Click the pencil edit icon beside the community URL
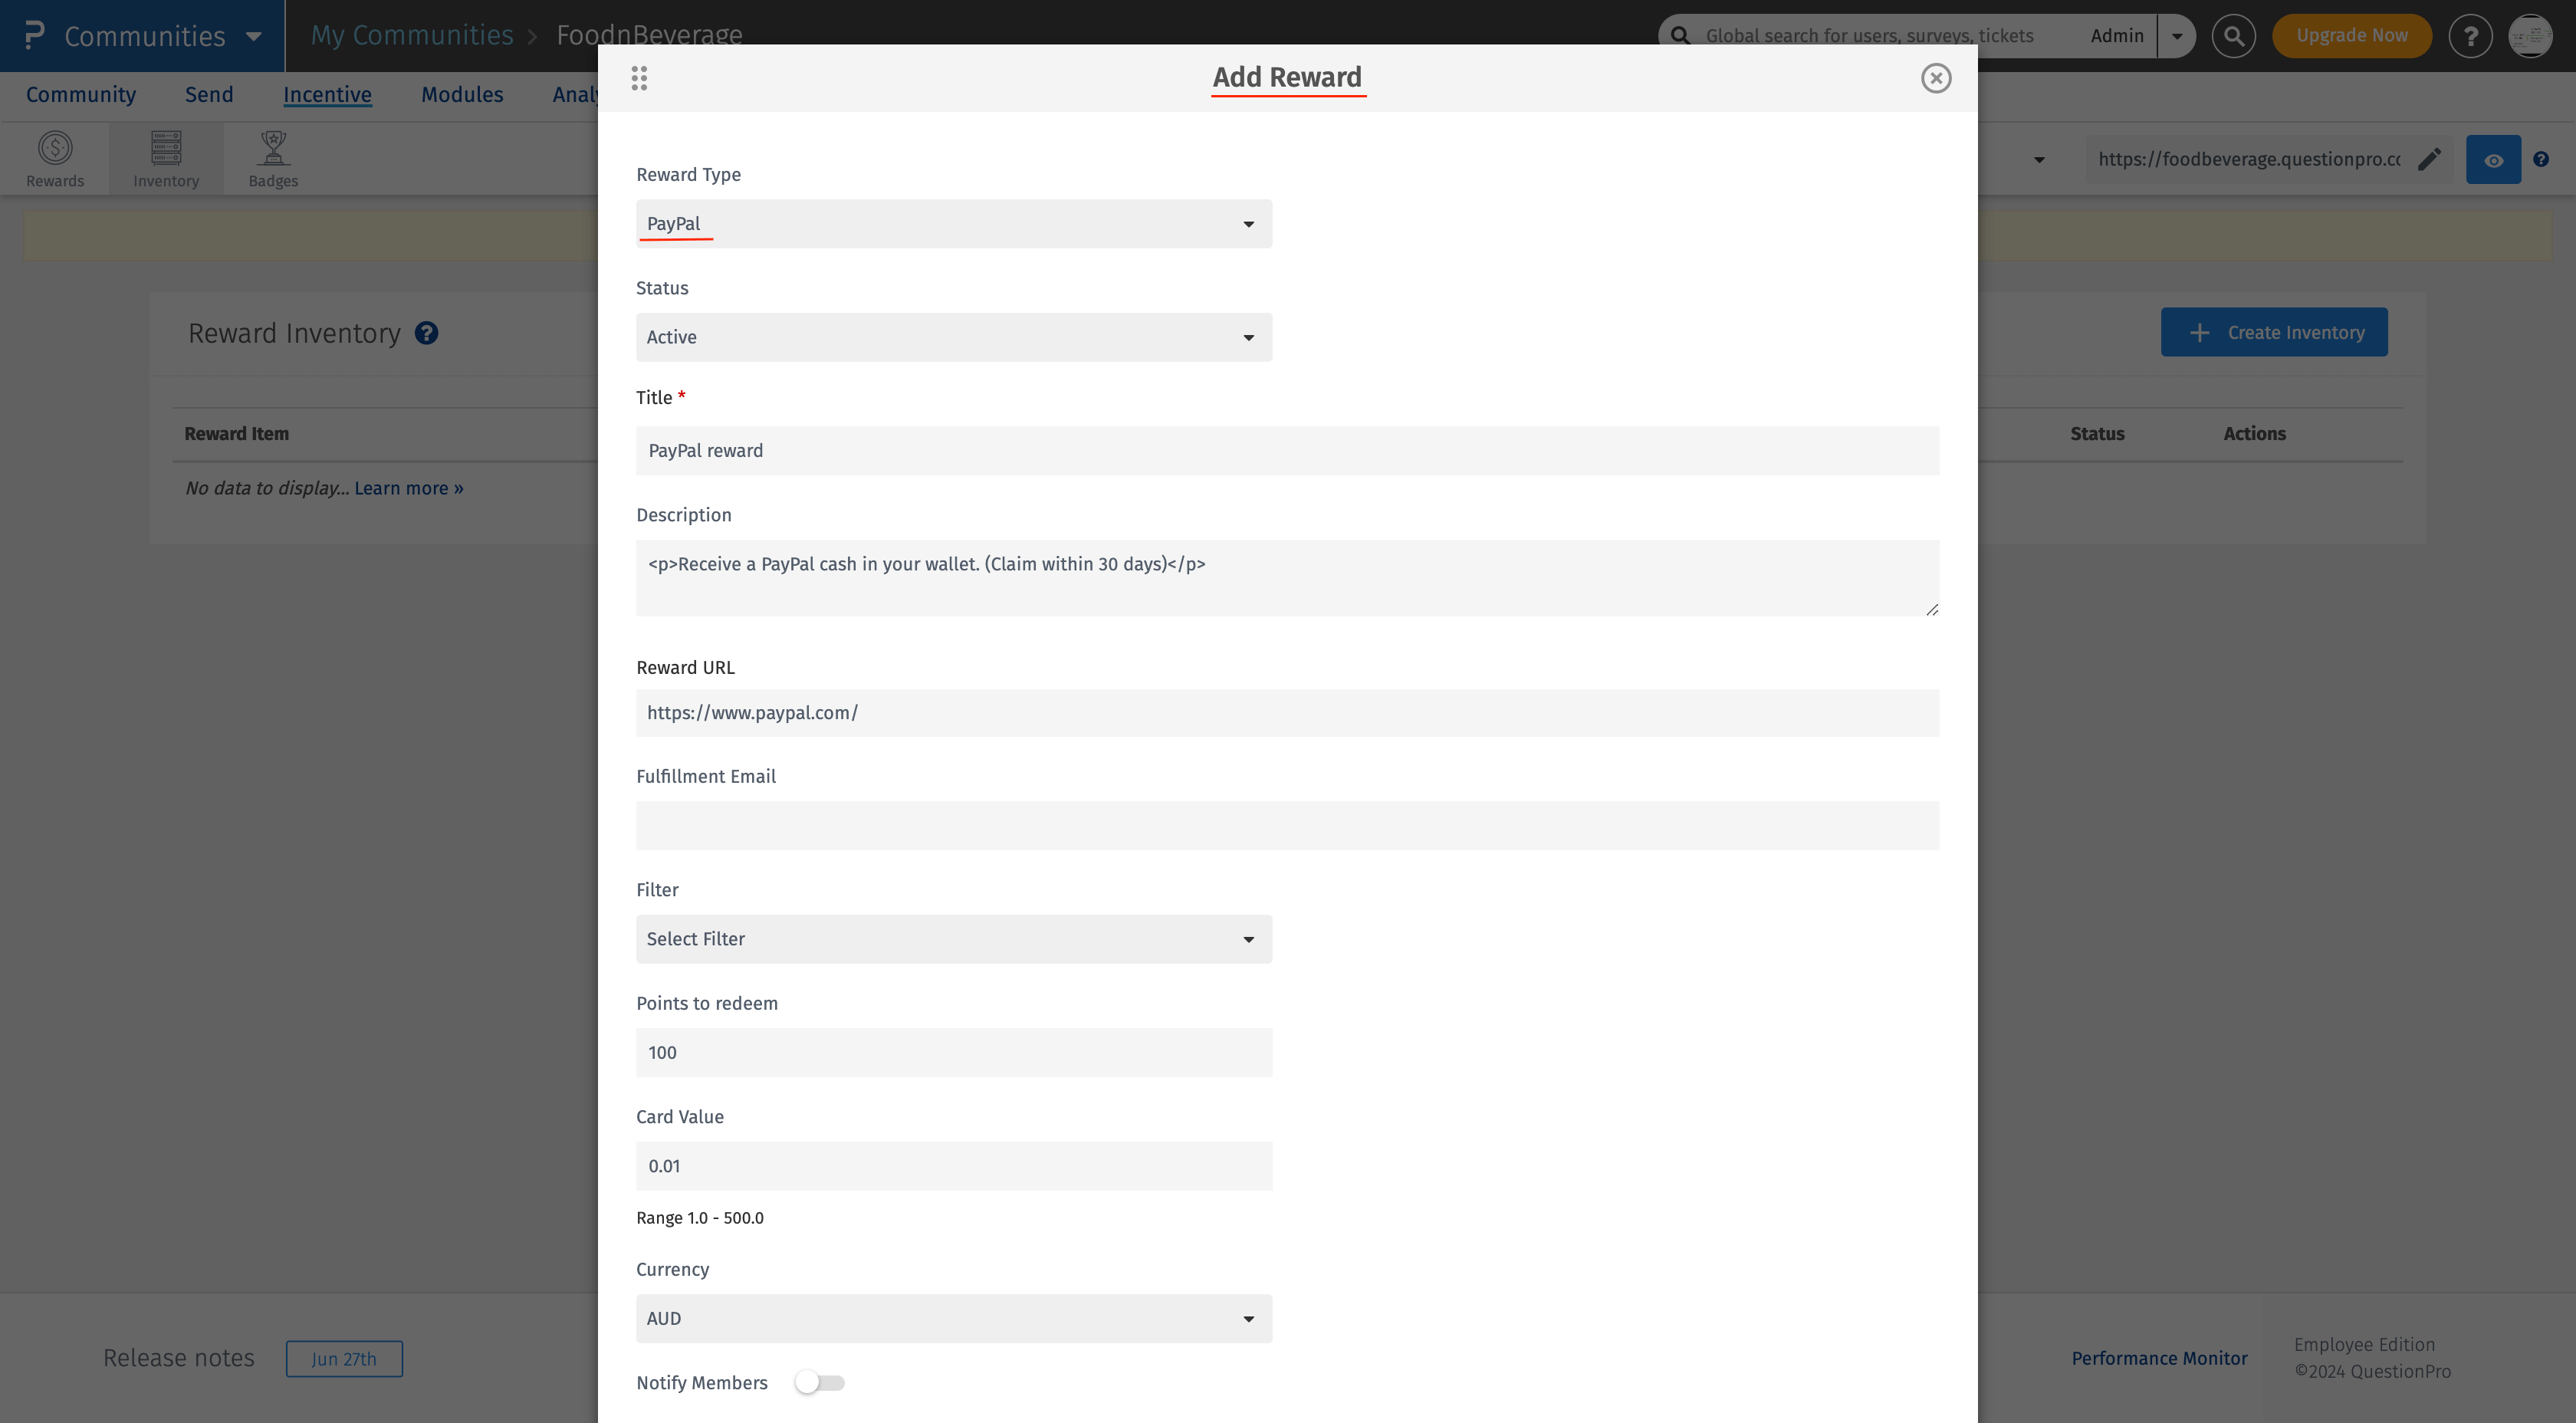The image size is (2576, 1423). click(2429, 160)
